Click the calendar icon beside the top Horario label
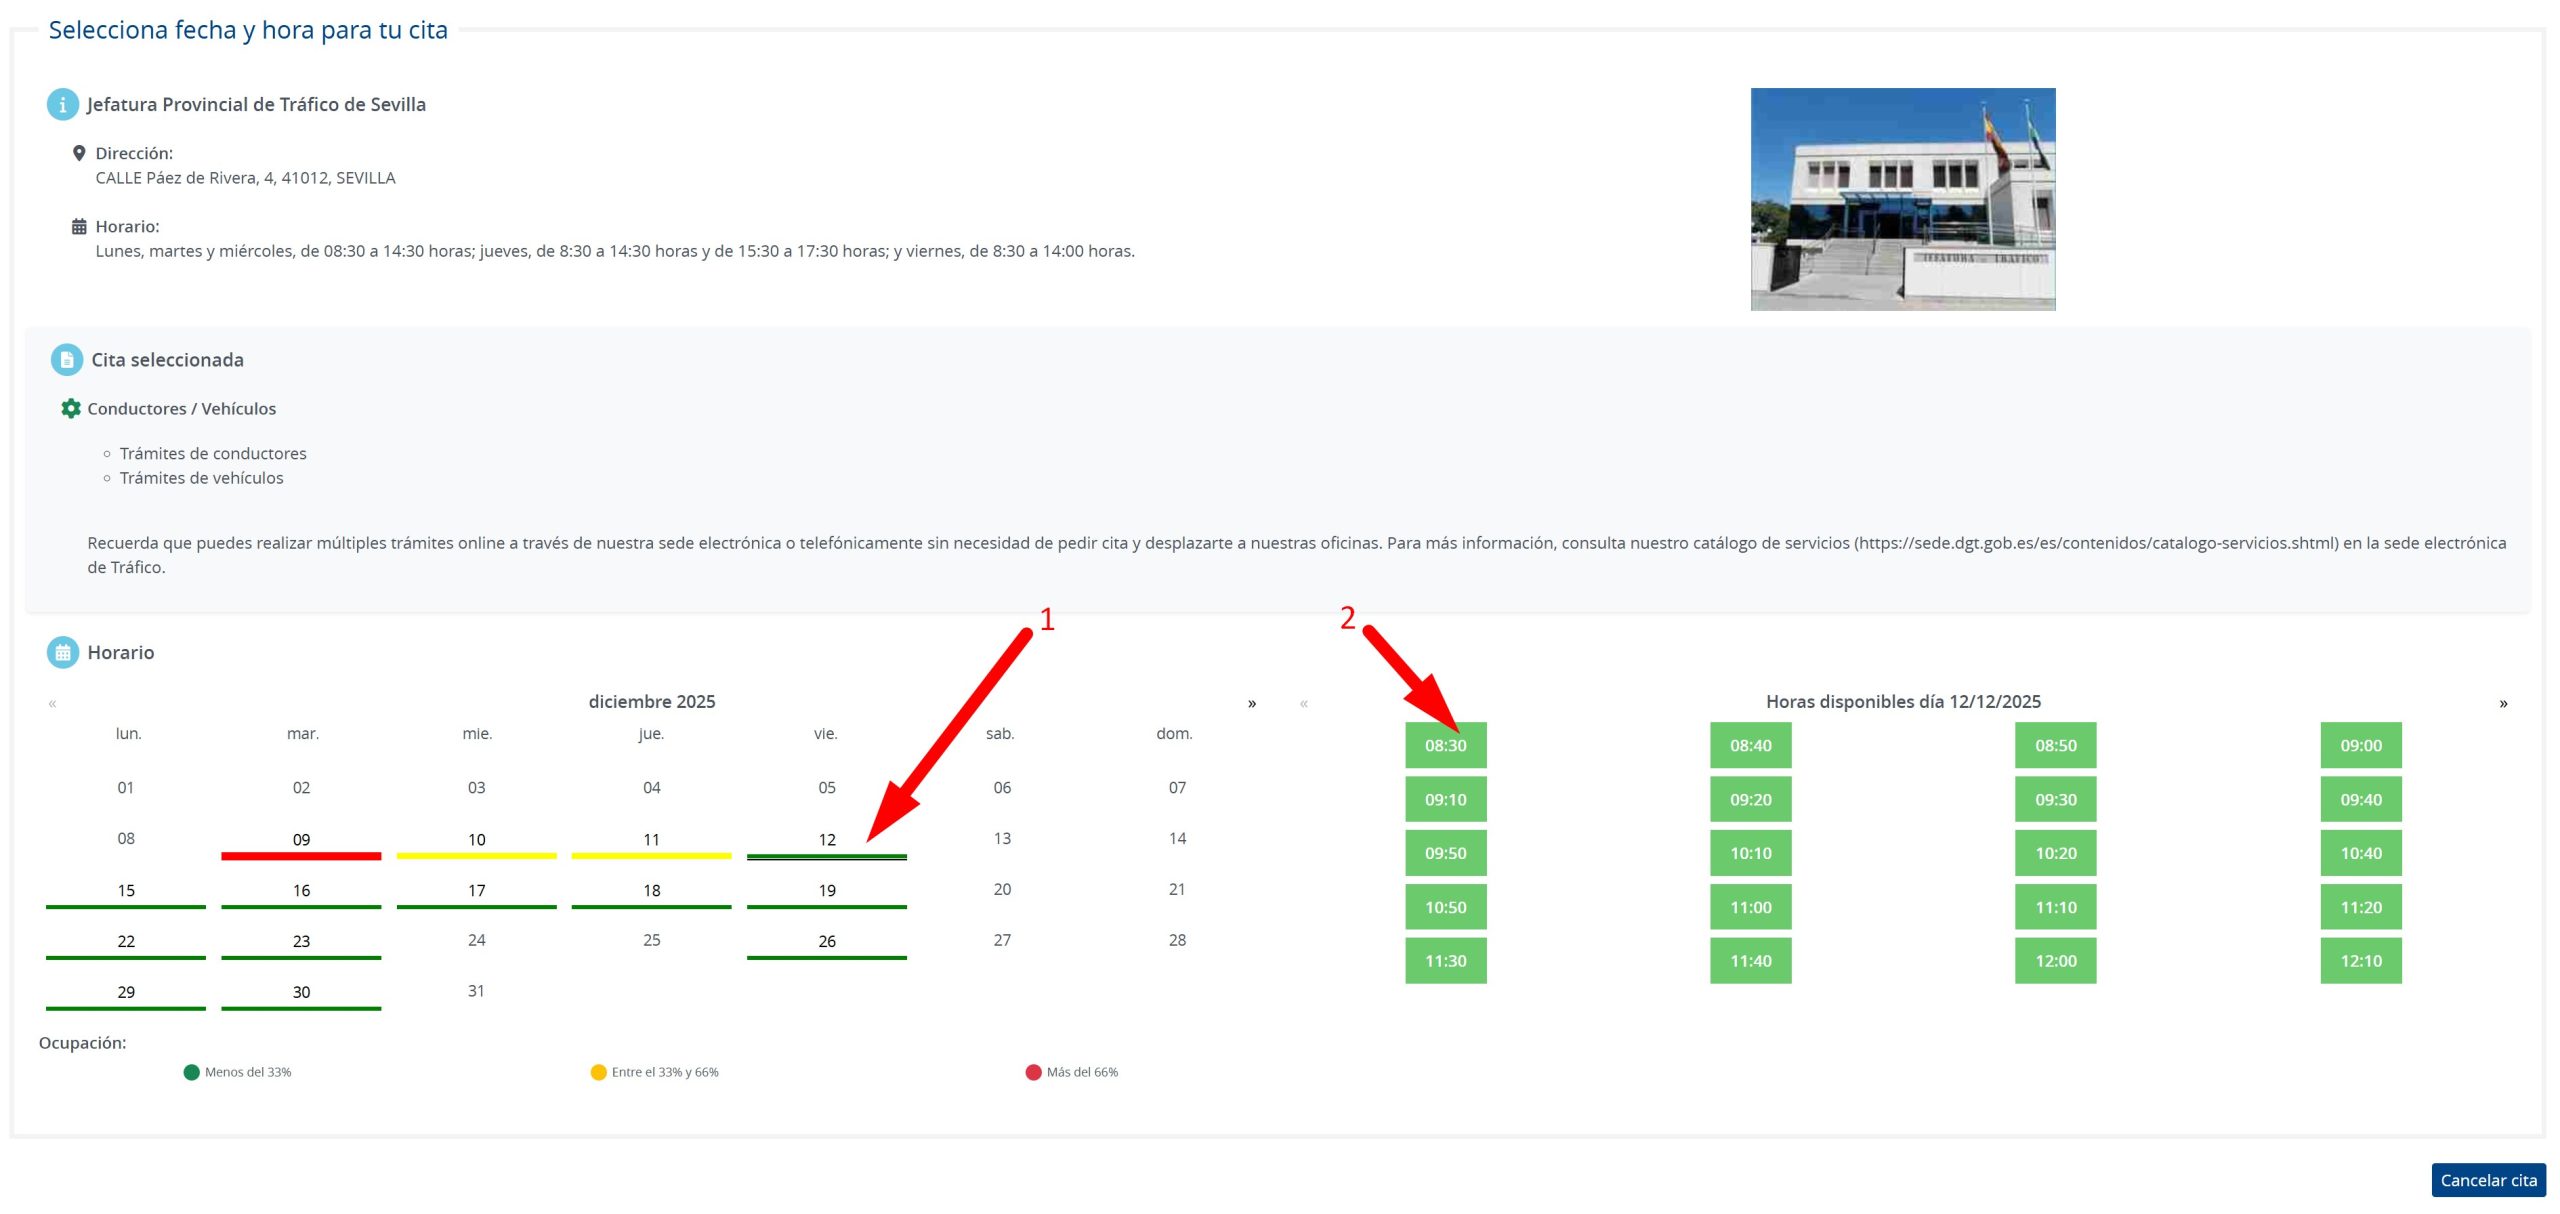The height and width of the screenshot is (1214, 2560). [79, 227]
